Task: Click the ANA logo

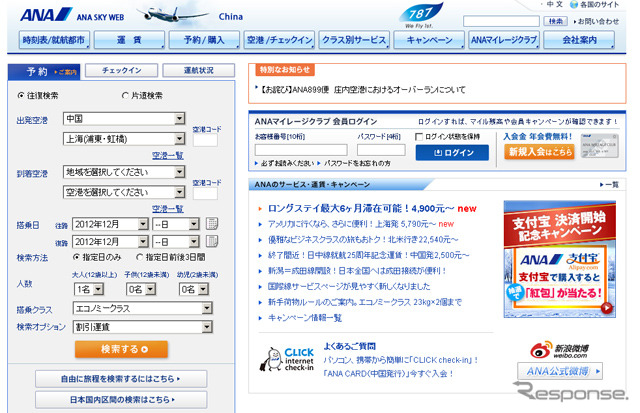Action: [46, 15]
